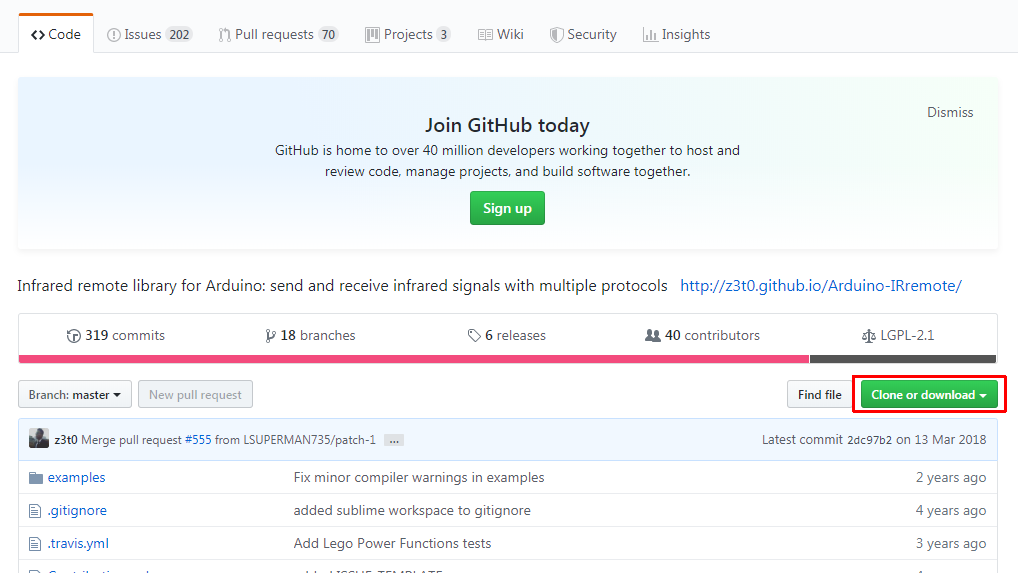Click '4 years ago' on .gitignore row

[x=950, y=511]
